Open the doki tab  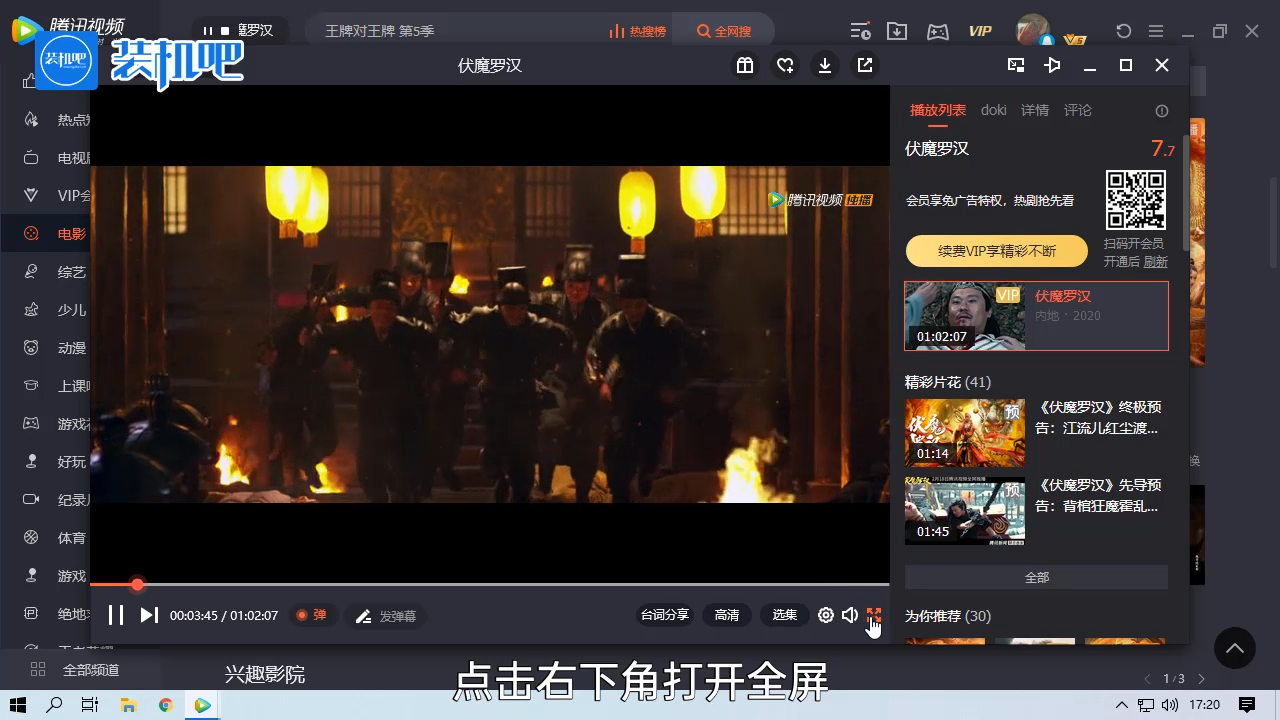(x=993, y=110)
